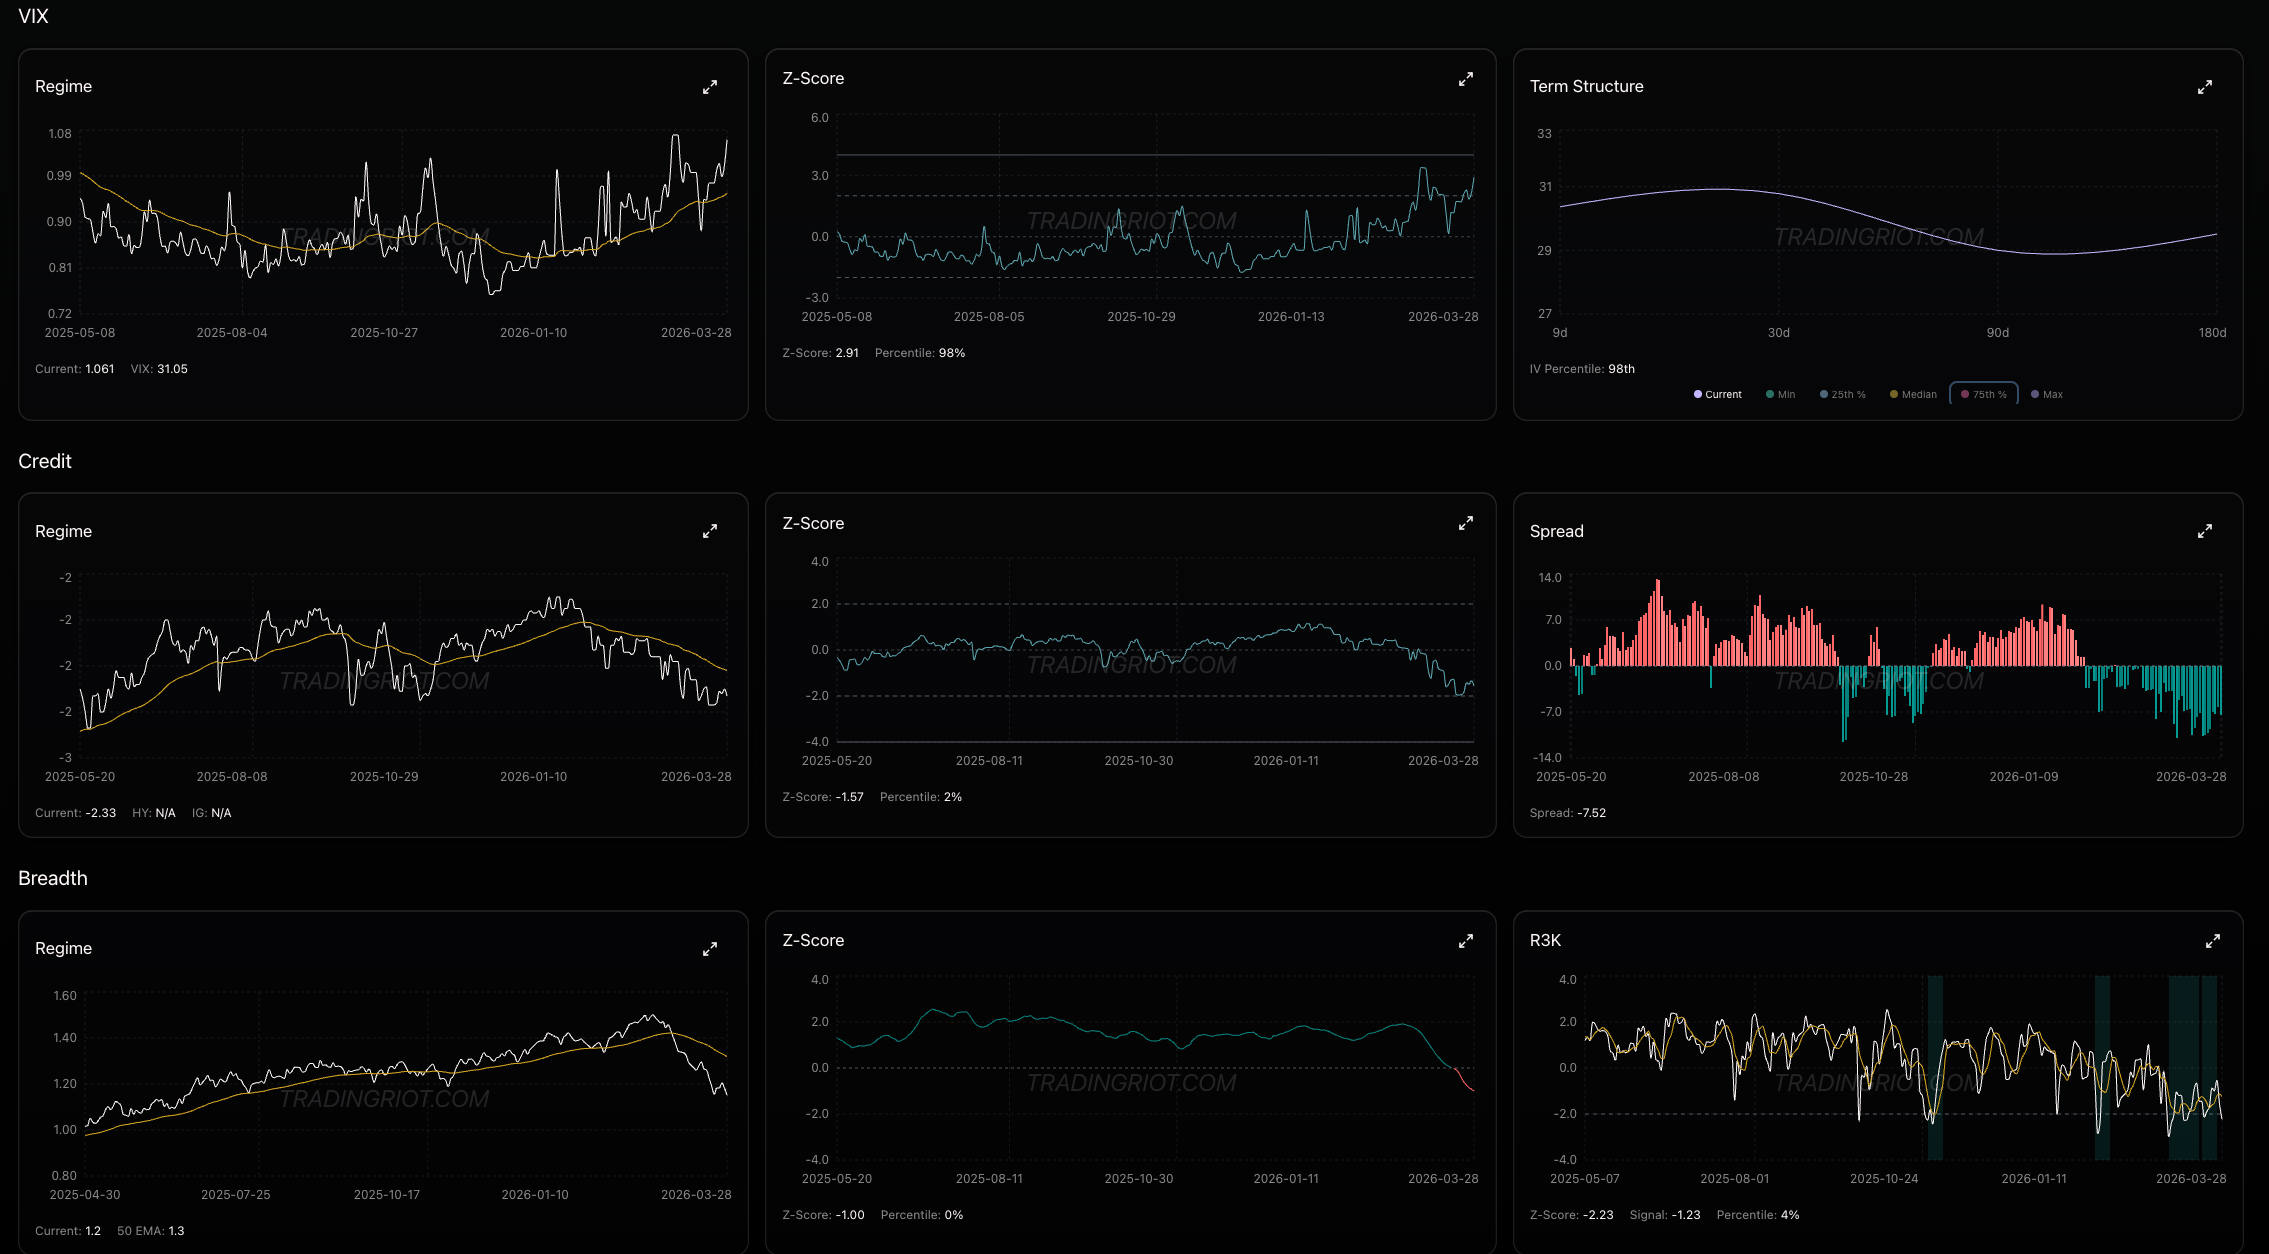The image size is (2269, 1254).
Task: Click the Credit section heading
Action: click(x=45, y=461)
